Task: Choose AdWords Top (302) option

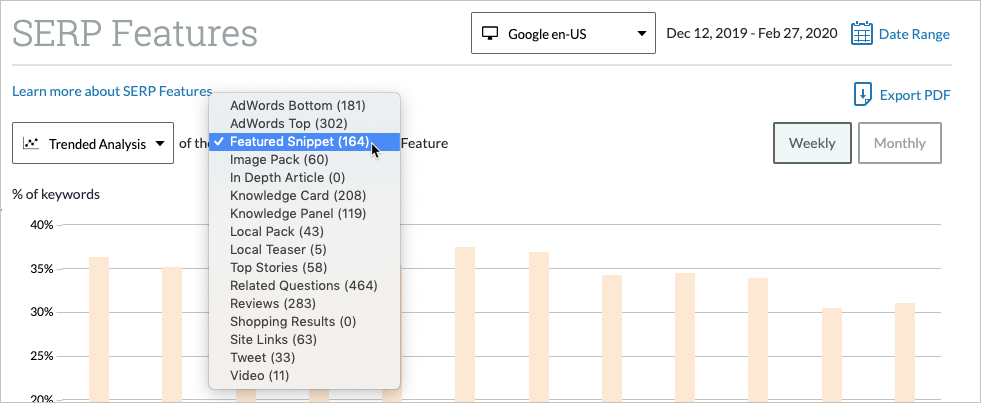Action: pos(288,123)
